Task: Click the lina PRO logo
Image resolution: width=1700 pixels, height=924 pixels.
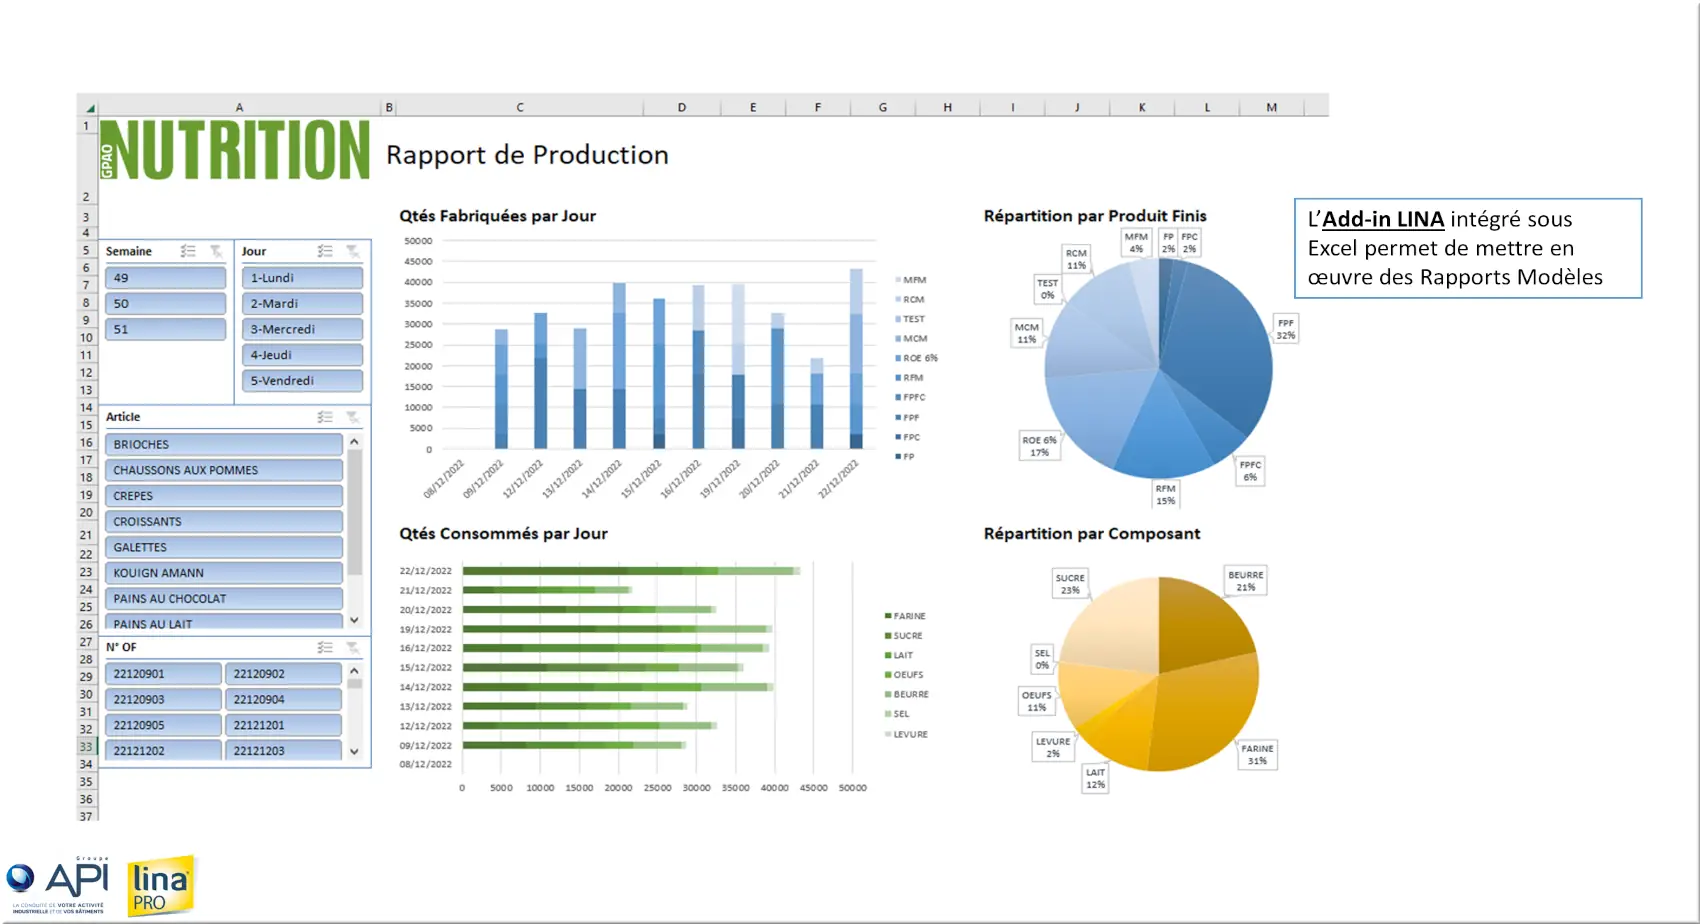Action: [x=161, y=886]
